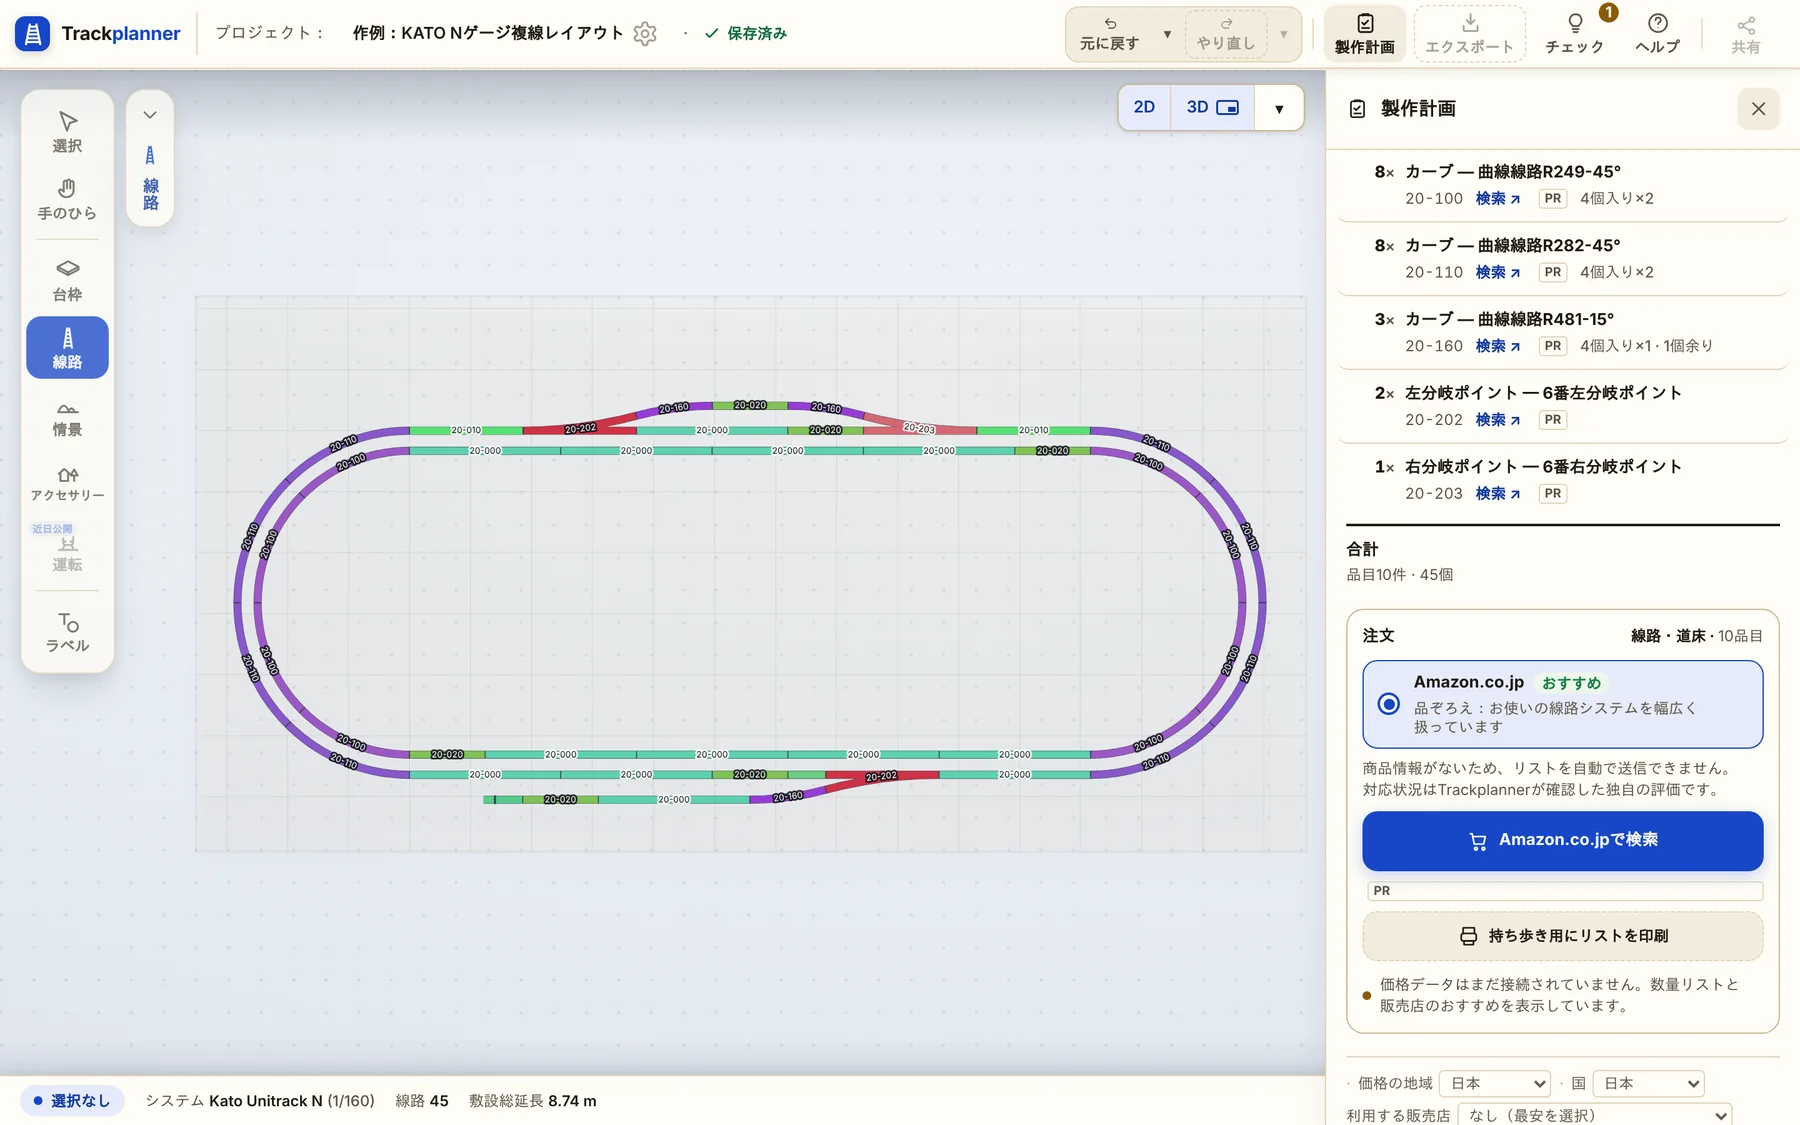Collapse the 線路 sub-panel chevron
The image size is (1800, 1125).
[x=150, y=115]
